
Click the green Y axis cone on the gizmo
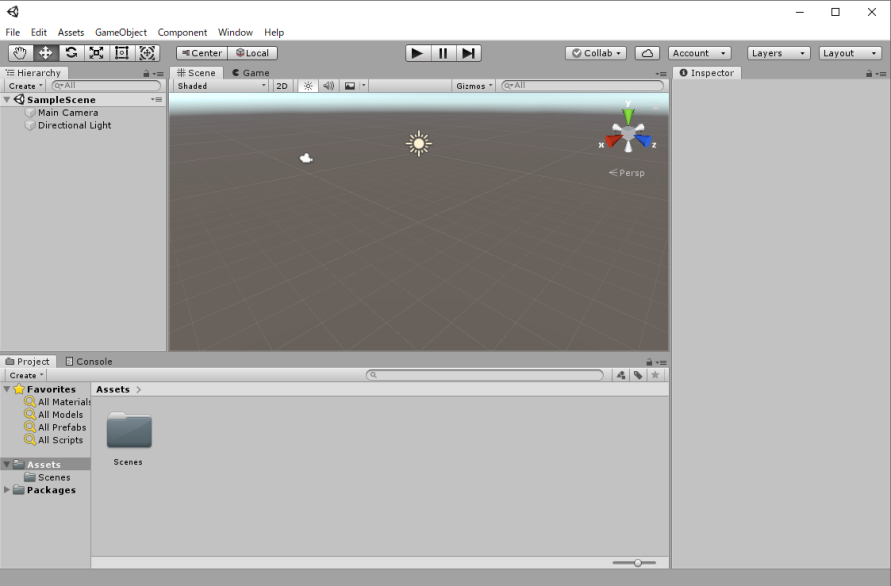pyautogui.click(x=628, y=117)
